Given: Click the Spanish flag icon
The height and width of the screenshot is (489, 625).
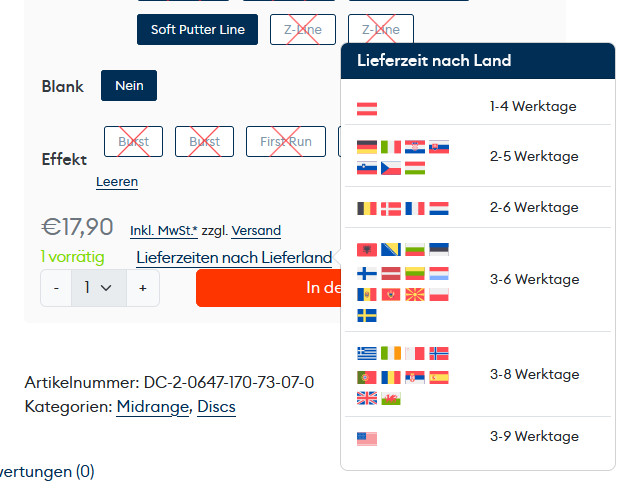Looking at the screenshot, I should (x=439, y=377).
